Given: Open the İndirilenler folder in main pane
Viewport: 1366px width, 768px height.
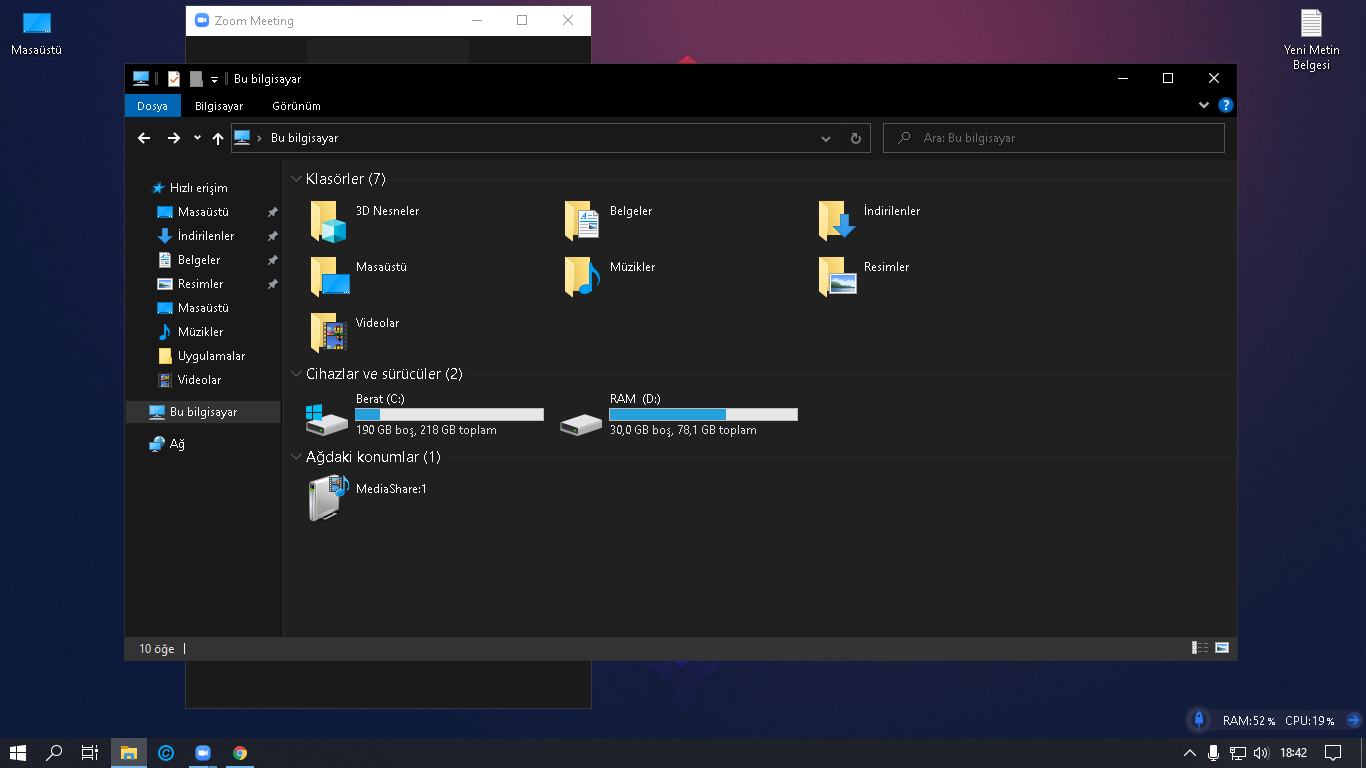Looking at the screenshot, I should pos(869,220).
